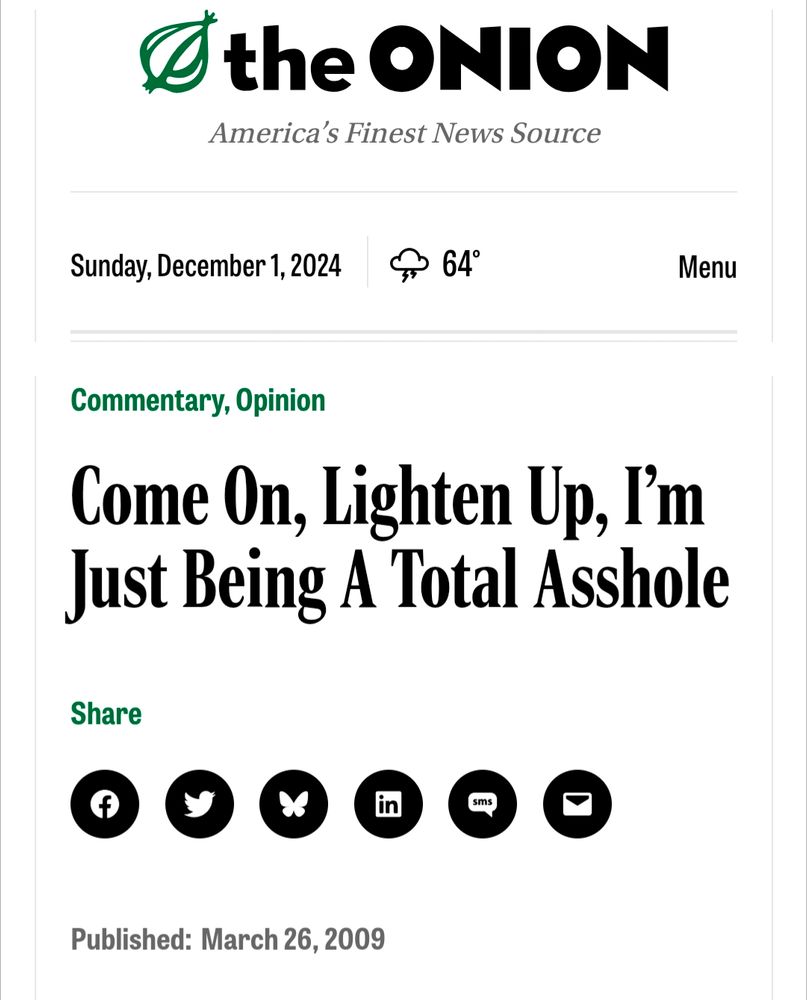Click the "Published:" label
This screenshot has height=1000, width=807.
coord(130,940)
